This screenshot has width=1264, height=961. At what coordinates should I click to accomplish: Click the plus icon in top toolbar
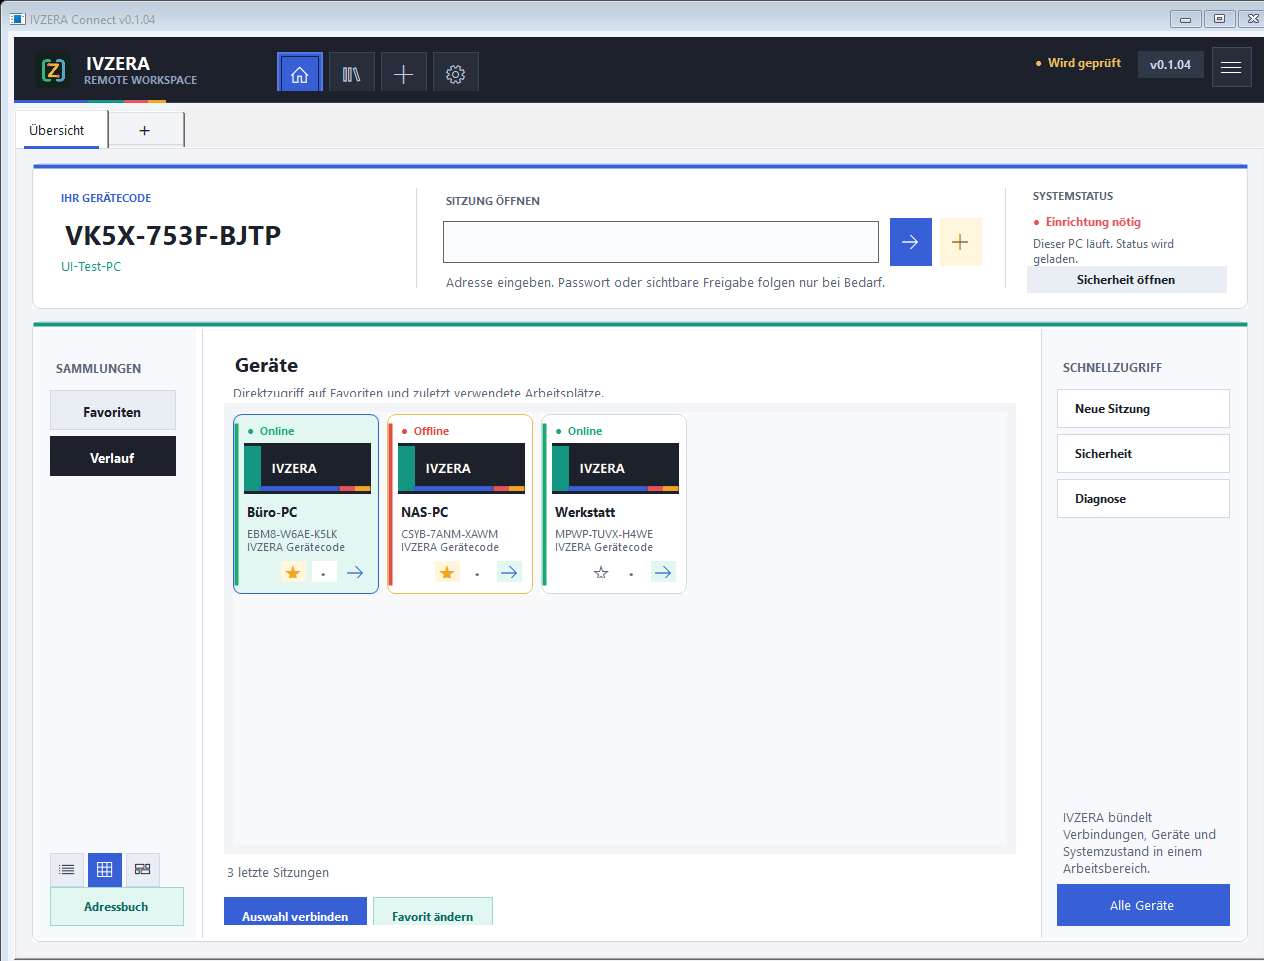click(x=403, y=74)
